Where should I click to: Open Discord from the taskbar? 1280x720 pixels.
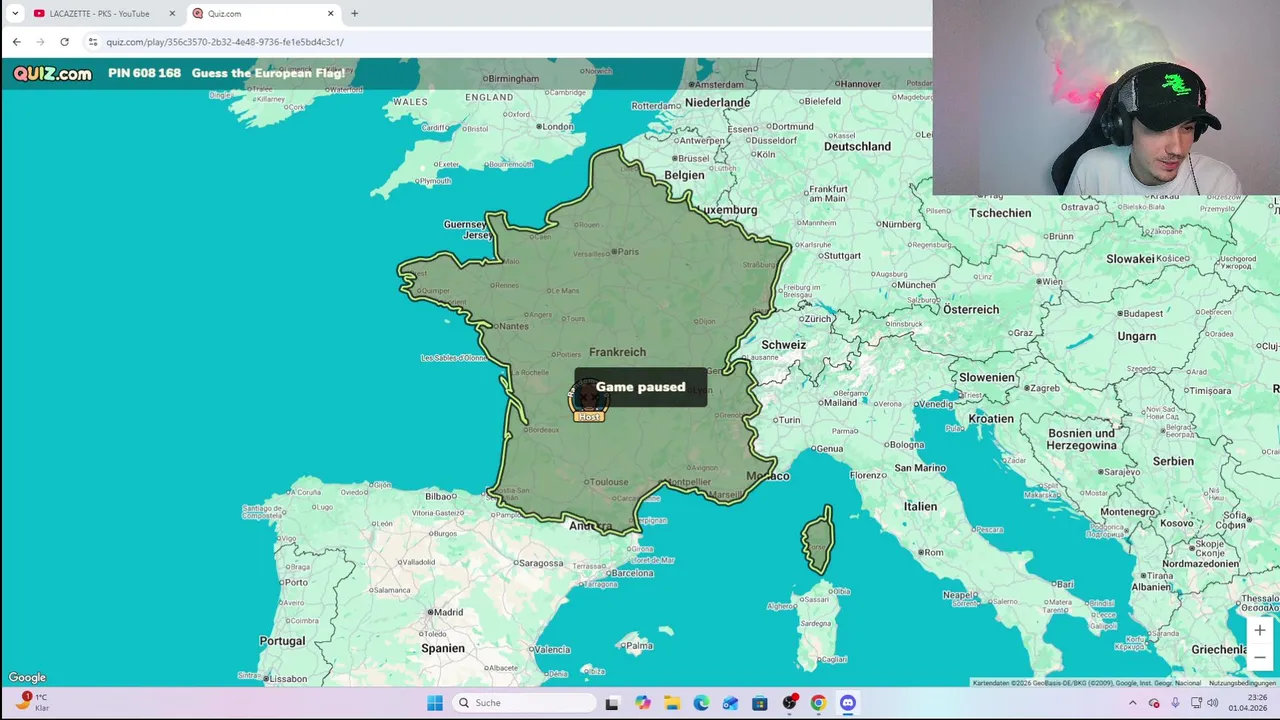coord(848,703)
